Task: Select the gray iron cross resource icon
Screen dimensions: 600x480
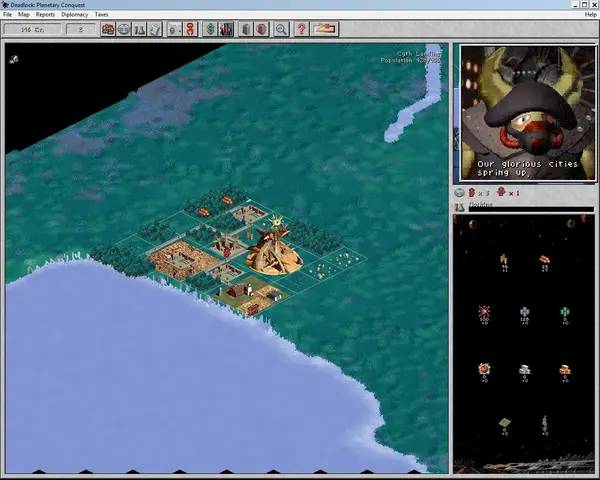Action: point(525,312)
